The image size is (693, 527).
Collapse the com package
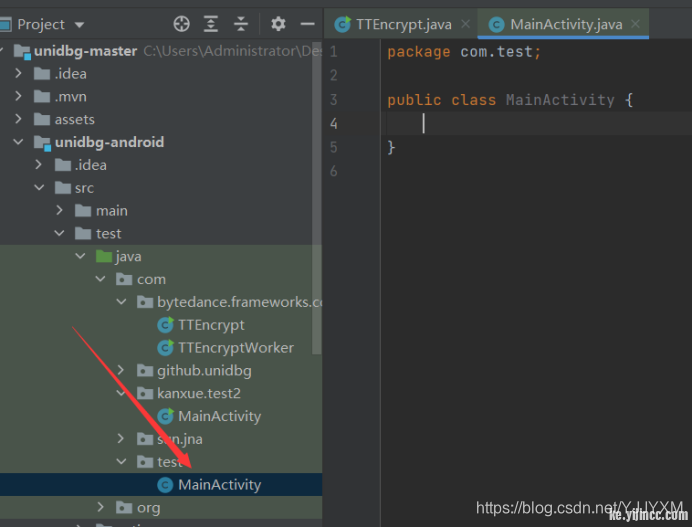coord(100,279)
